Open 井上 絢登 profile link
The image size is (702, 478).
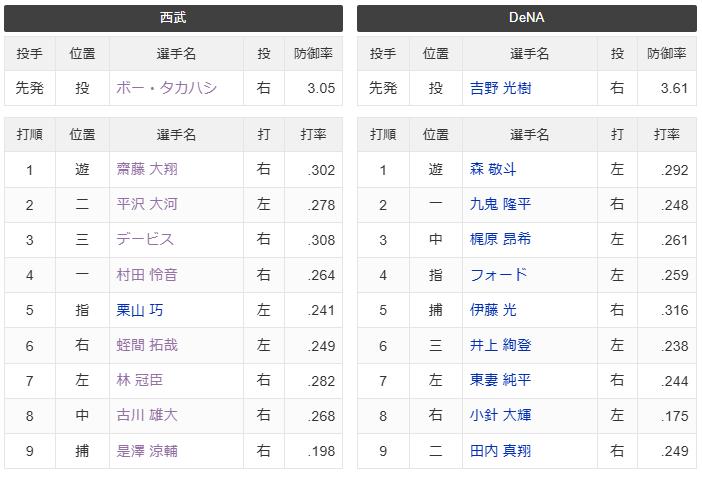(500, 345)
